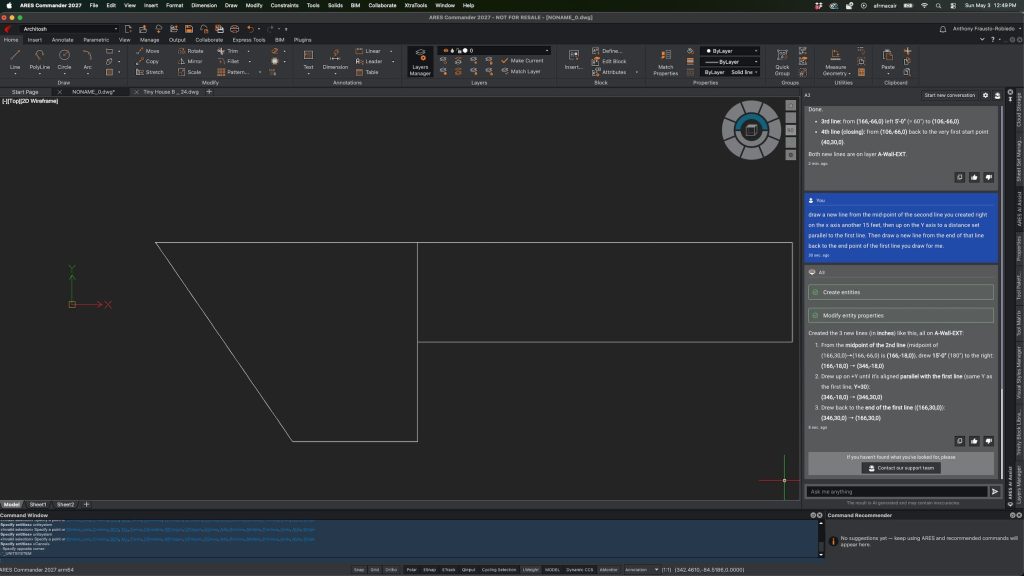Viewport: 1024px width, 576px height.
Task: Open the Layers Manager
Action: 420,62
